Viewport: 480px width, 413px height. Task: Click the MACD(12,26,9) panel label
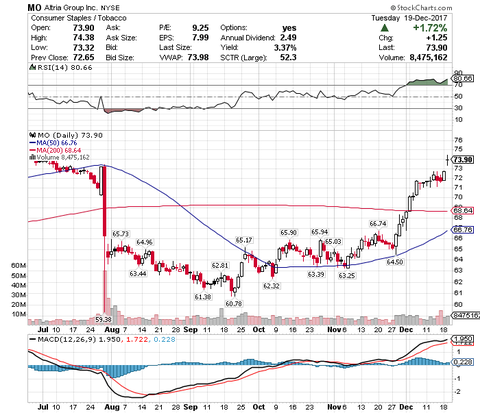click(67, 340)
